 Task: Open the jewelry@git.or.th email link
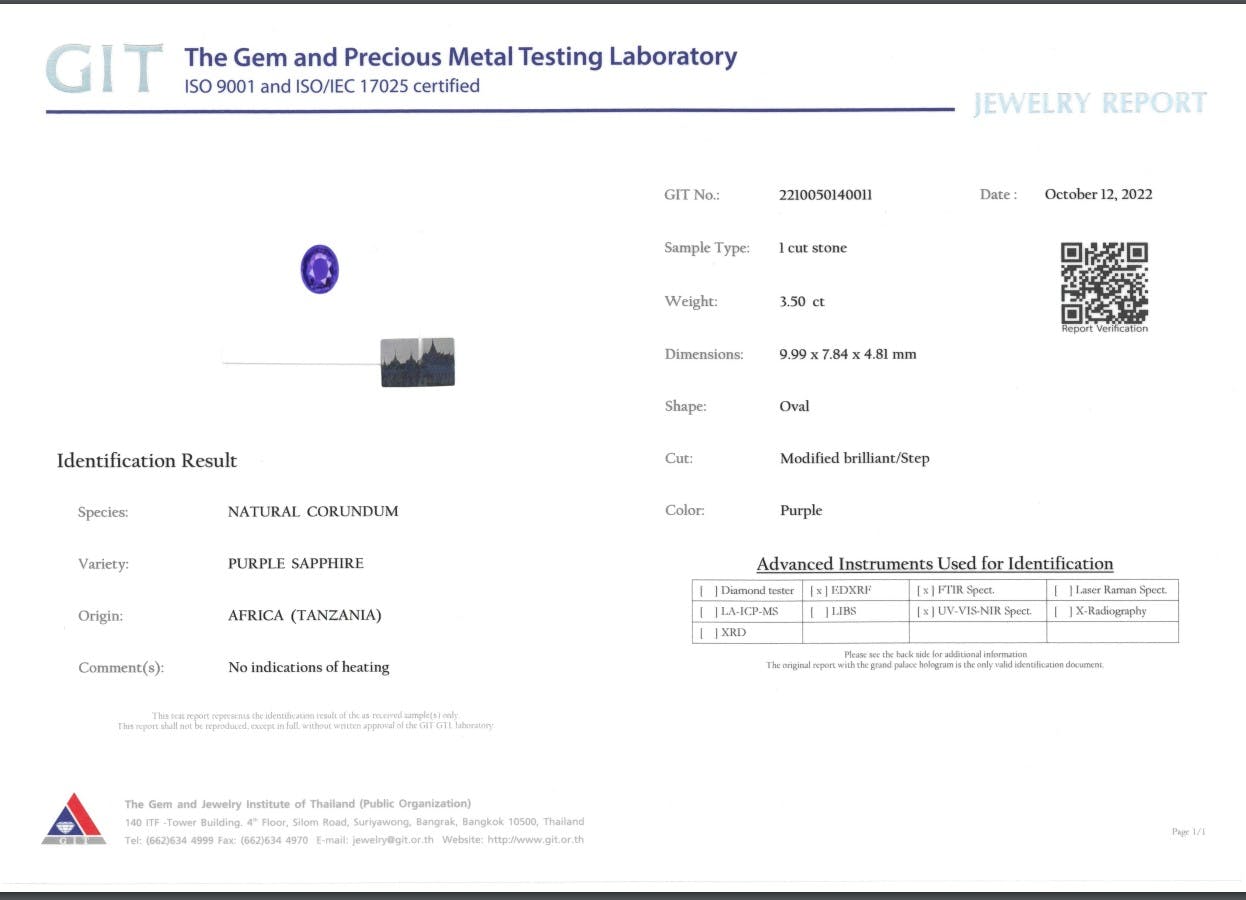(x=393, y=840)
